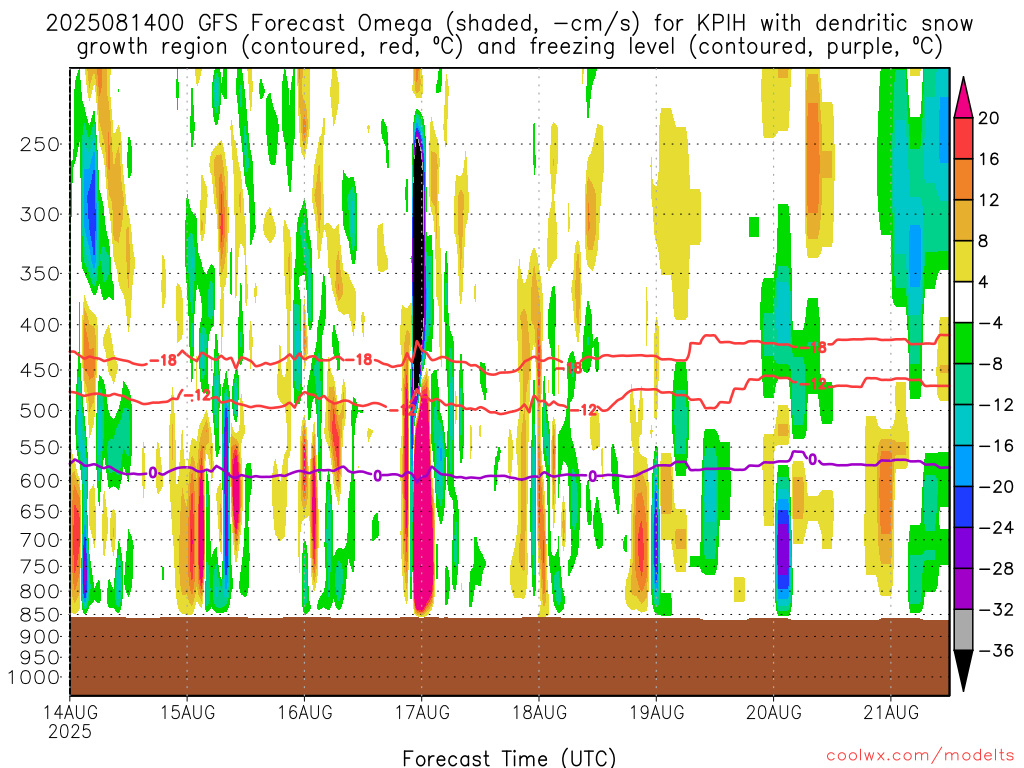Click the chart title line starting with 2025081400

pos(509,24)
